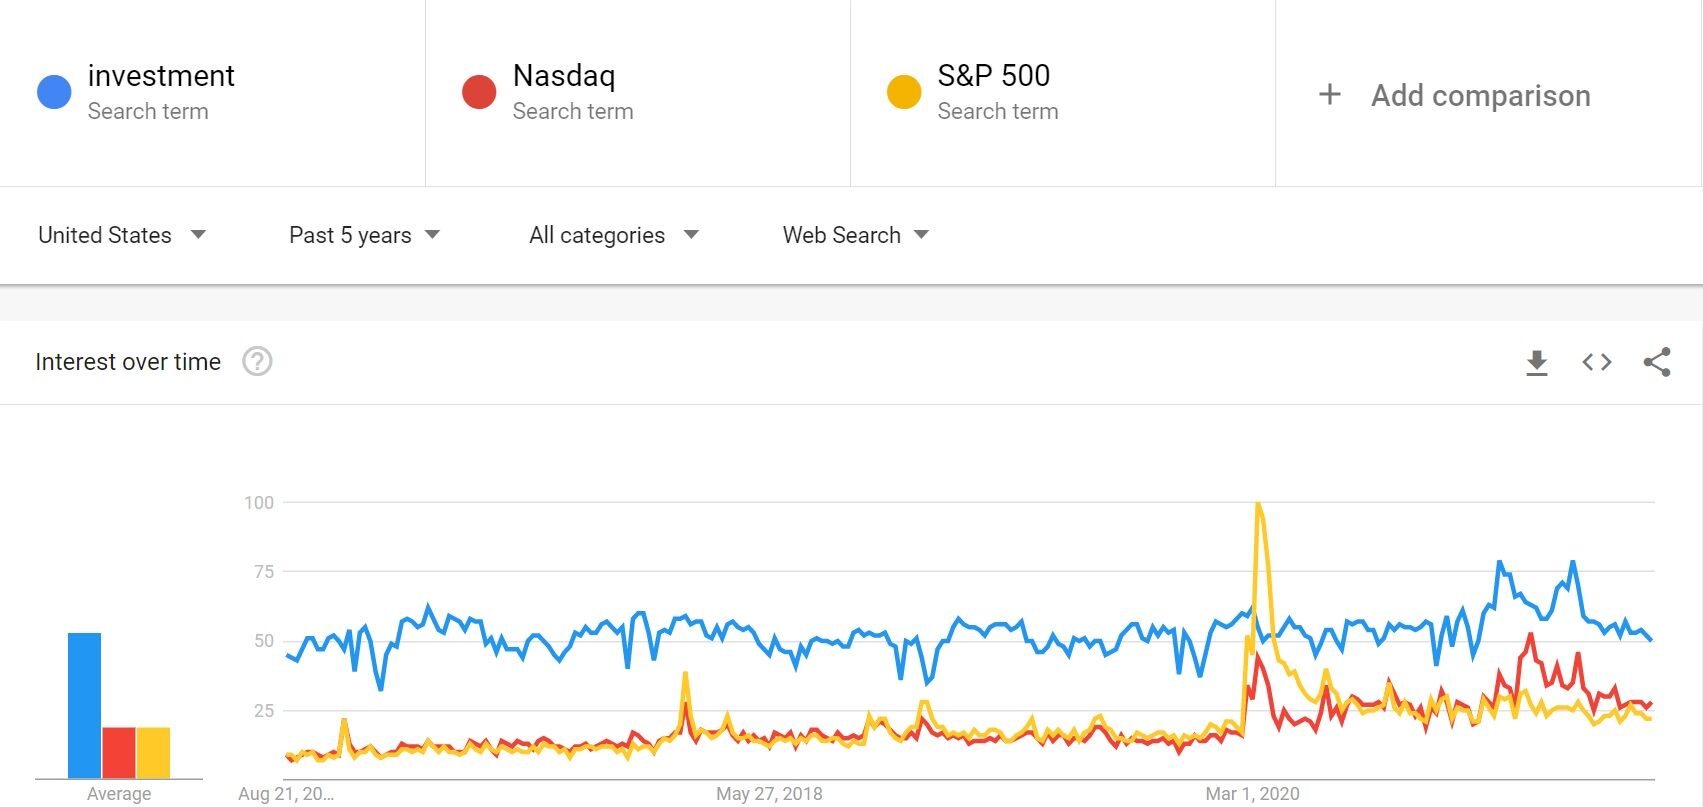Share the Interest over time chart
This screenshot has width=1703, height=807.
[x=1657, y=362]
